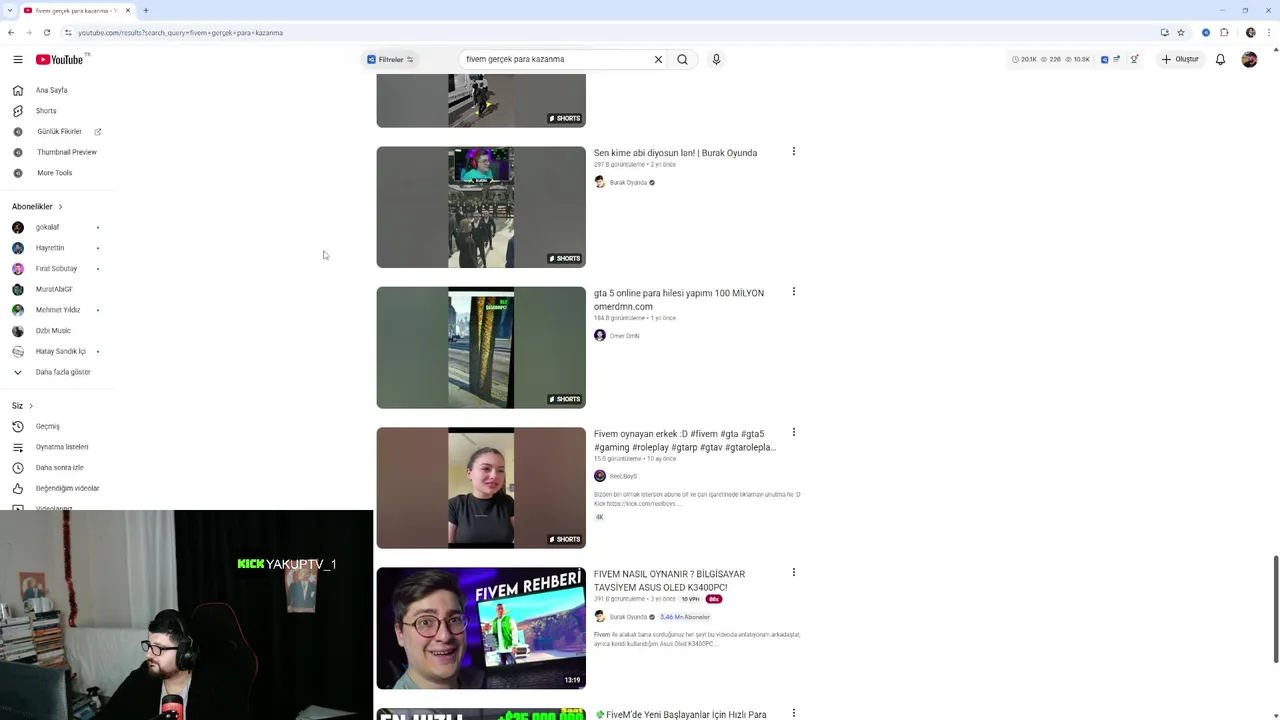Open 'Sen kime abi diyosun lan!' video title
The width and height of the screenshot is (1280, 720).
pos(675,154)
